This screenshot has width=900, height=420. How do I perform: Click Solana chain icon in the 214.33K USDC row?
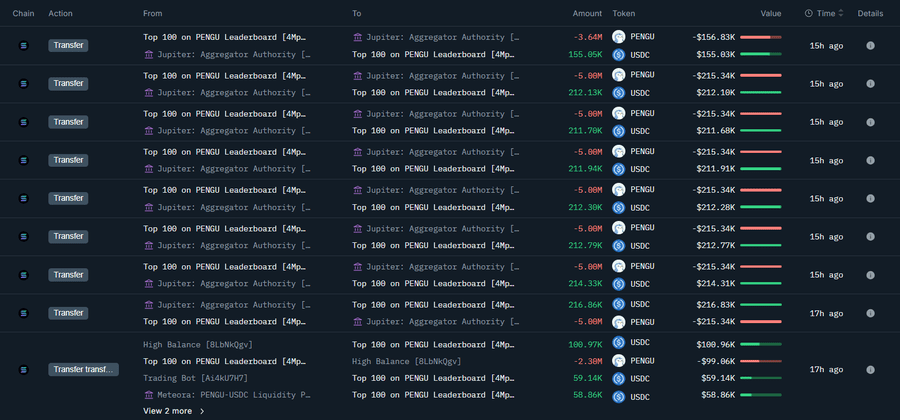[25, 274]
